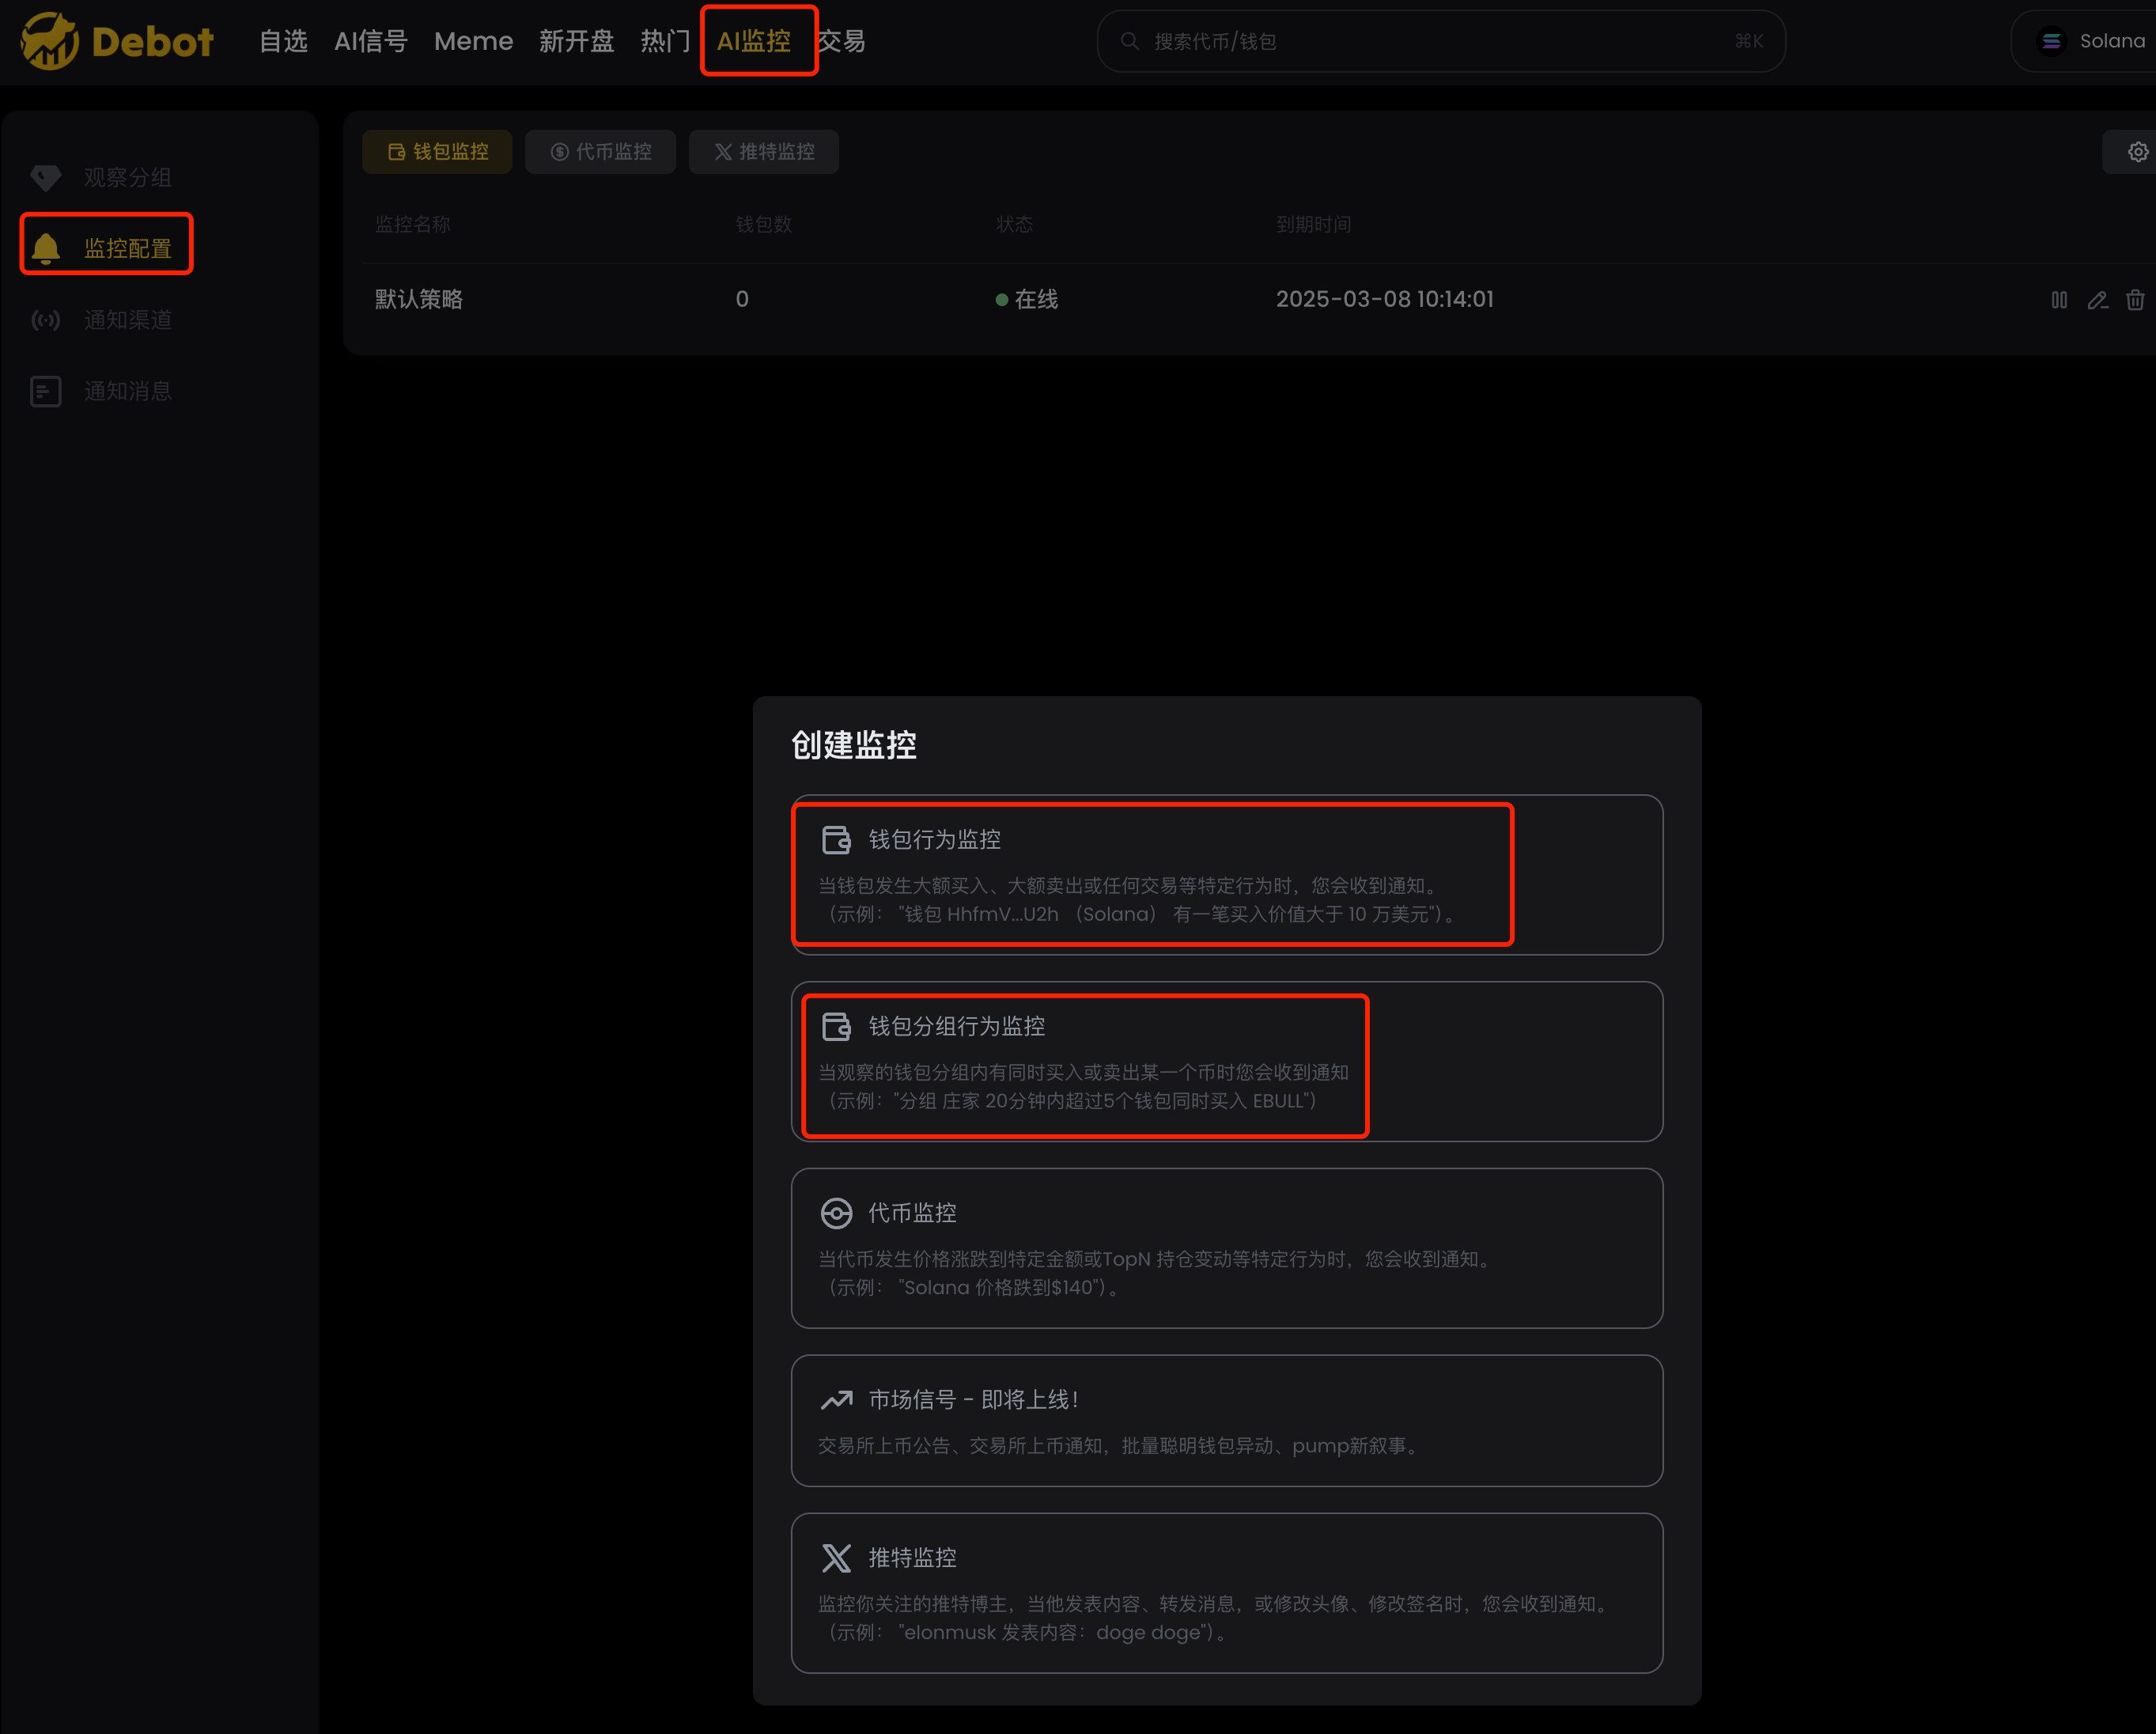Click edit pencil icon for 默认策略
The width and height of the screenshot is (2156, 1734).
(2097, 299)
